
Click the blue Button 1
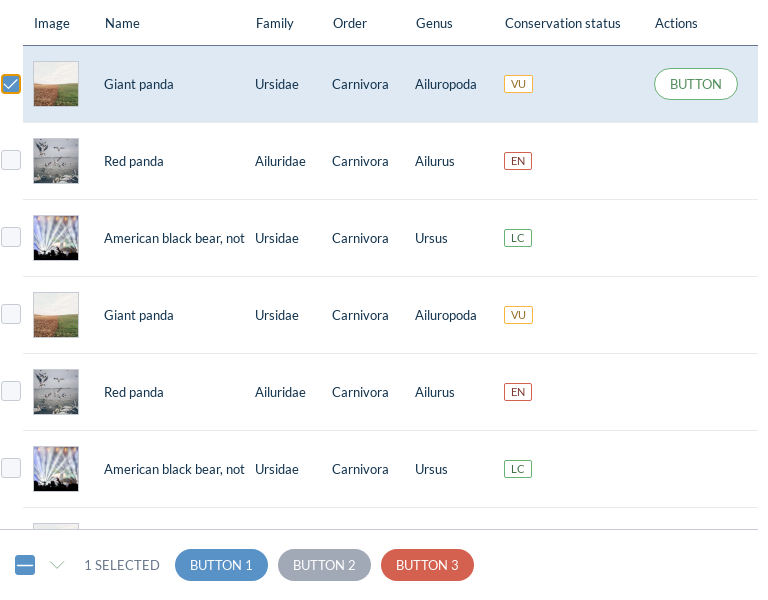(221, 565)
